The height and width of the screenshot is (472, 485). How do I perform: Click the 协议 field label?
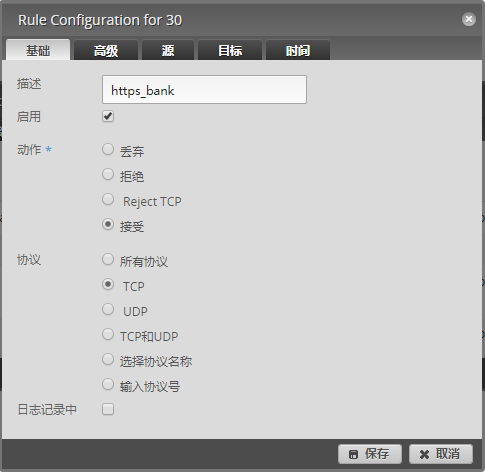(29, 260)
